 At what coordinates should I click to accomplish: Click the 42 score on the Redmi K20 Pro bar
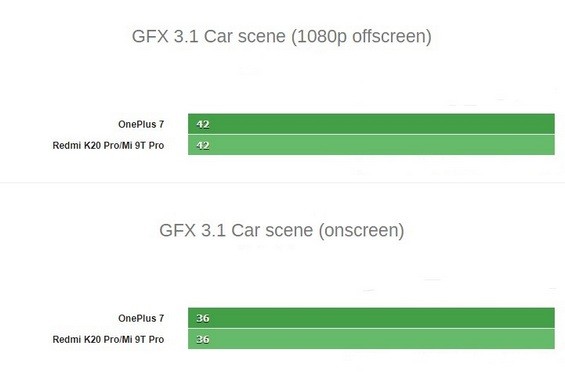(203, 146)
